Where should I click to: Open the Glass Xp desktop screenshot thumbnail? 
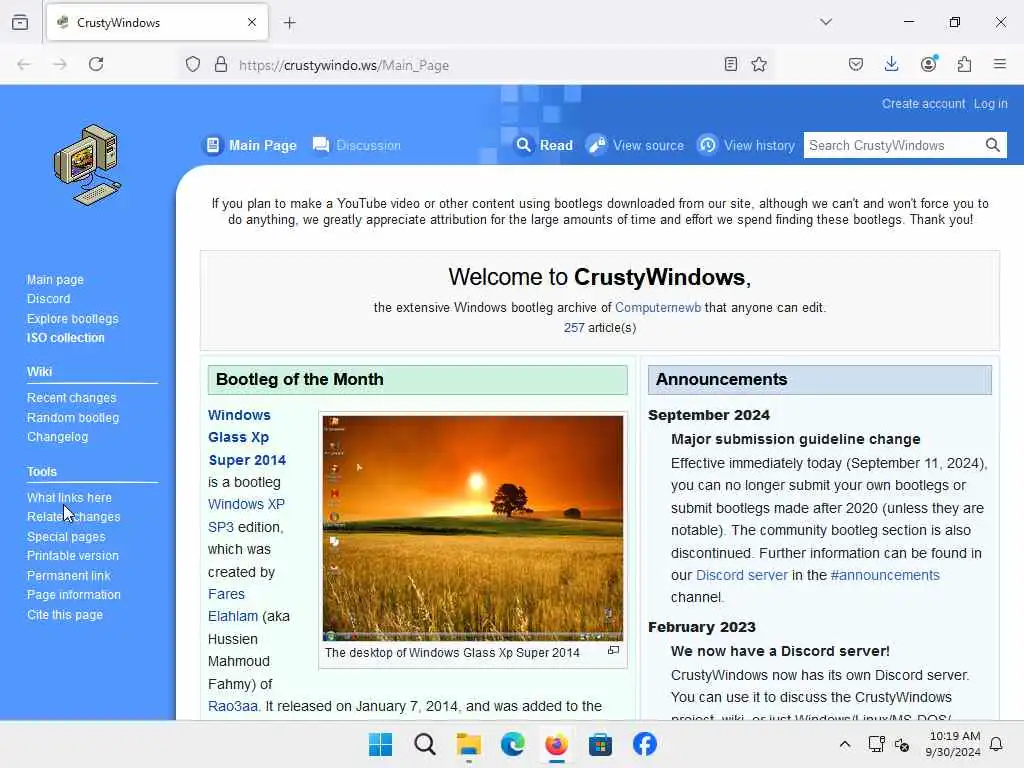click(473, 528)
